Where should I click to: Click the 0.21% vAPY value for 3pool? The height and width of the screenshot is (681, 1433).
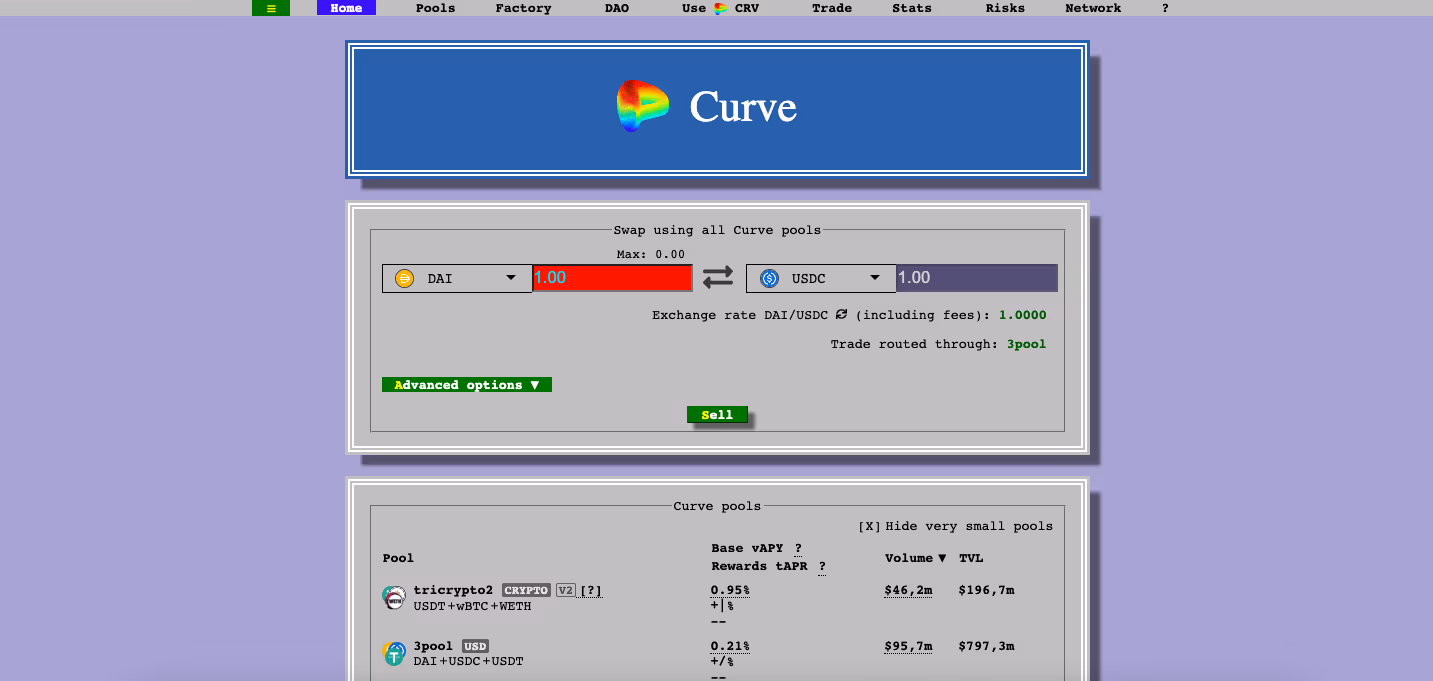[730, 647]
